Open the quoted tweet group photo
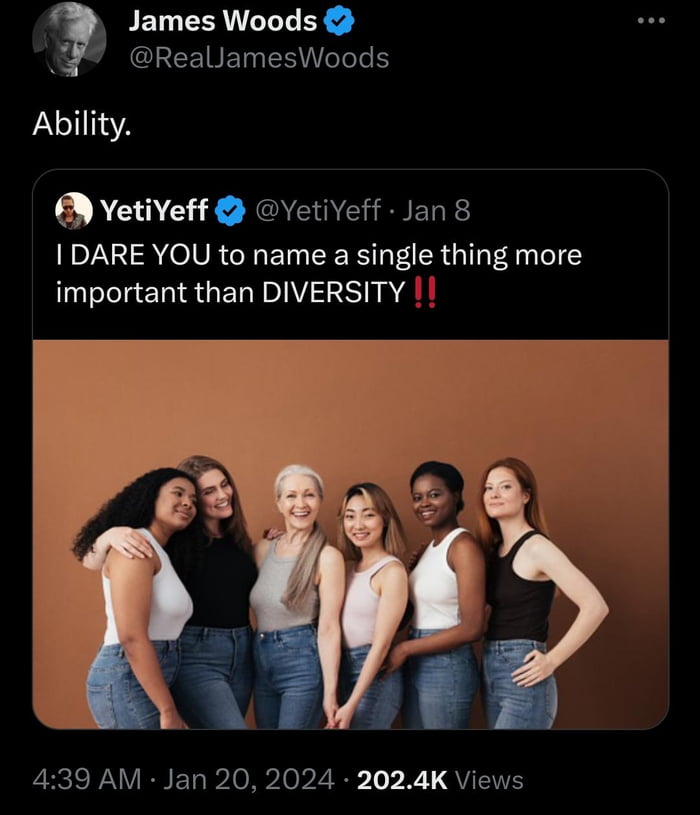 (350, 560)
